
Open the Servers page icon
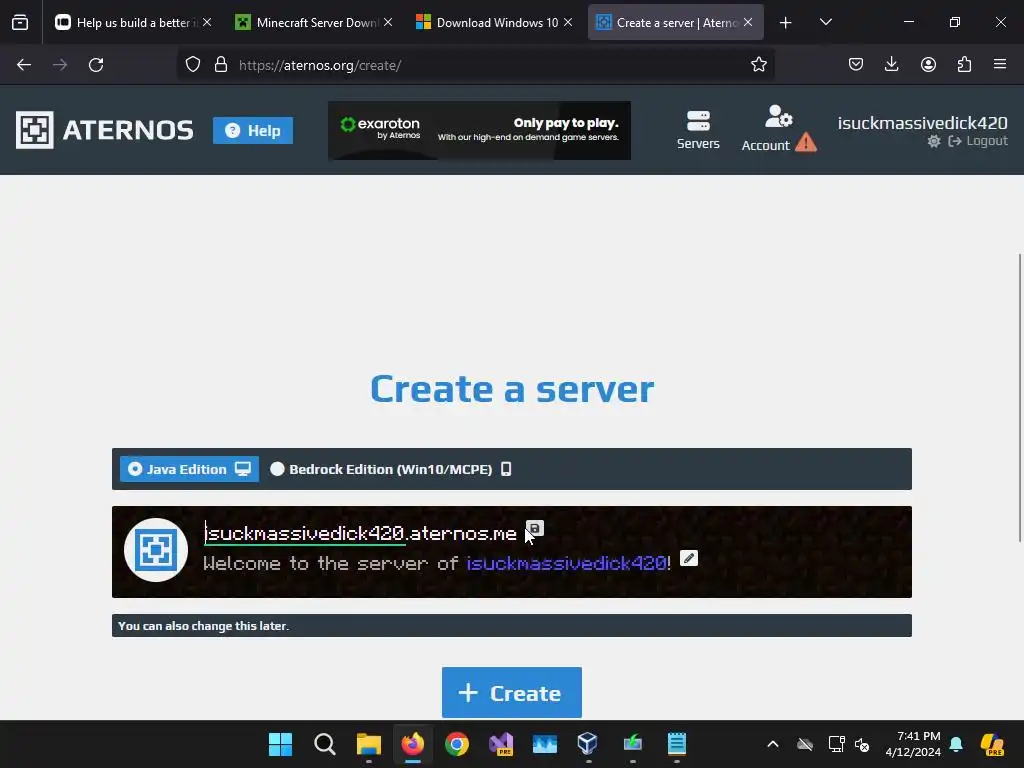tap(698, 130)
